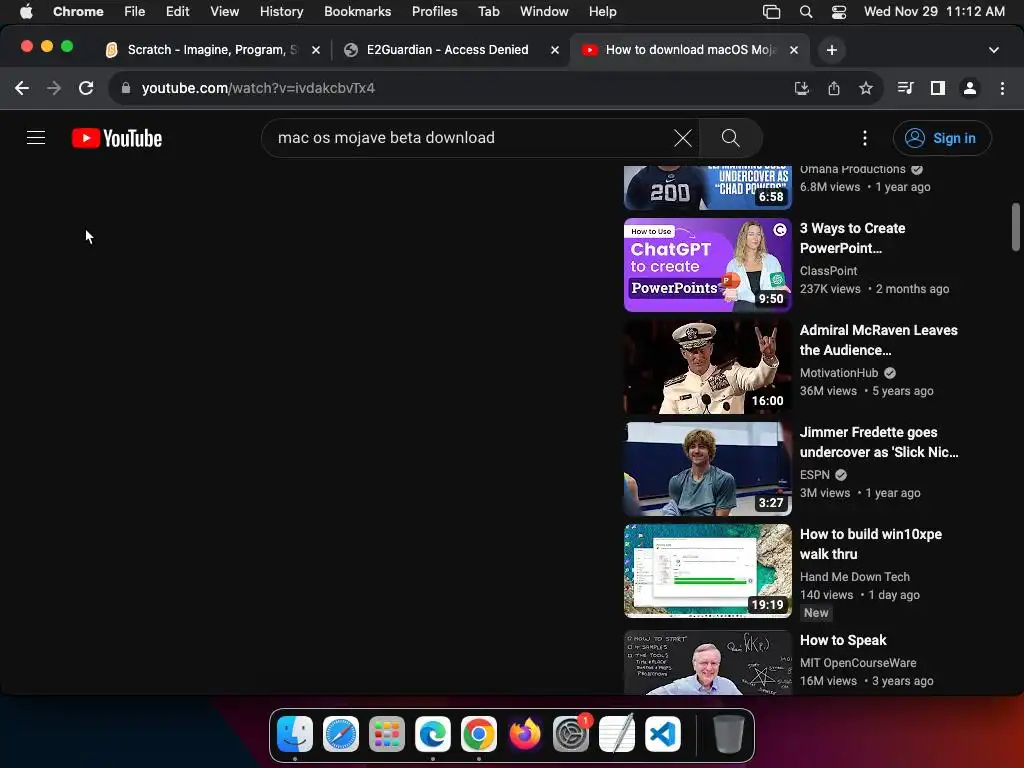
Task: Click the URL address bar
Action: [457, 88]
